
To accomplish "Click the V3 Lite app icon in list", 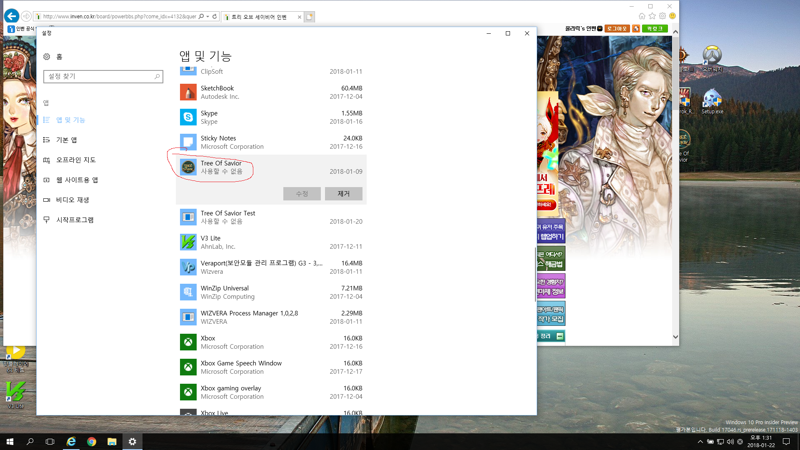I will [188, 242].
